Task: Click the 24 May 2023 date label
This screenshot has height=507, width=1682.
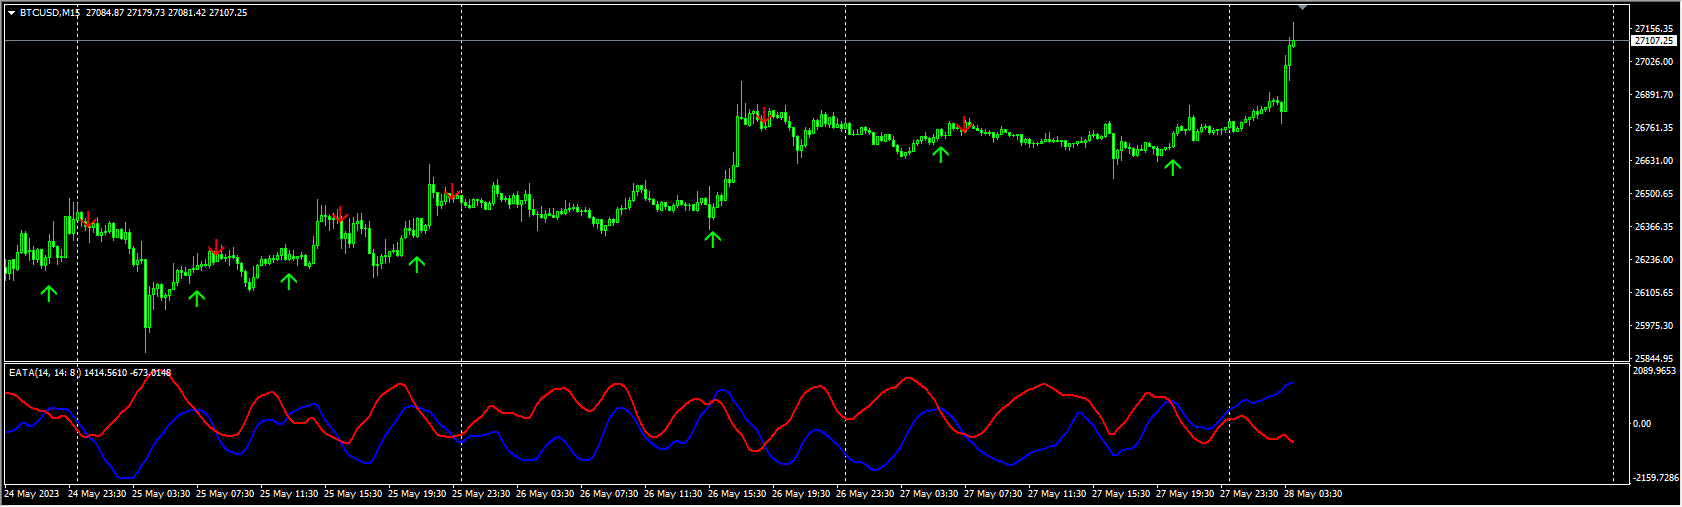Action: 32,494
